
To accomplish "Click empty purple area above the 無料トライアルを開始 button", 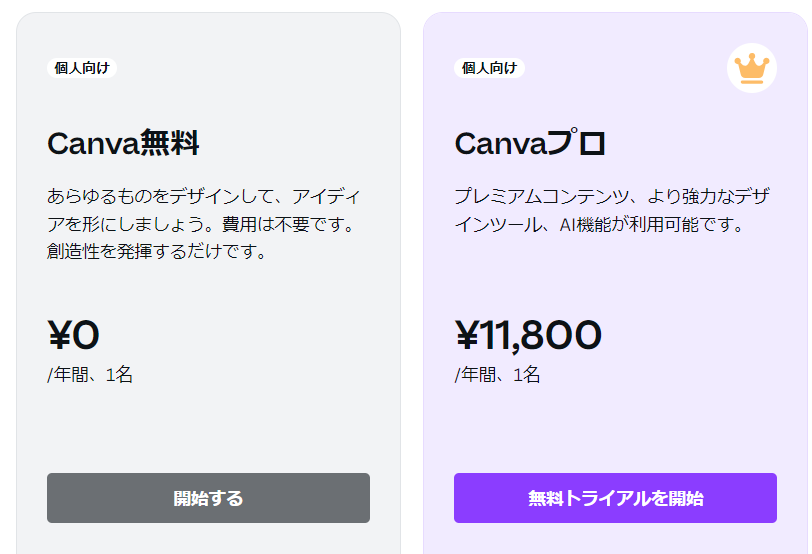I will [615, 430].
